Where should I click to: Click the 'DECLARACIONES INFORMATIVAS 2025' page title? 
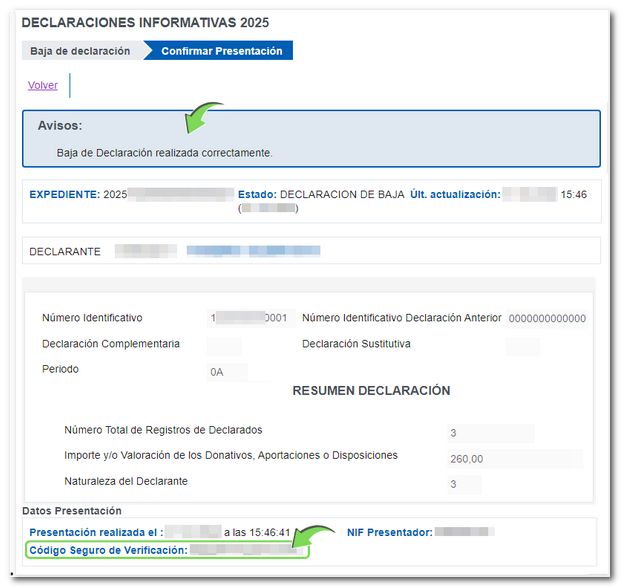click(x=145, y=22)
